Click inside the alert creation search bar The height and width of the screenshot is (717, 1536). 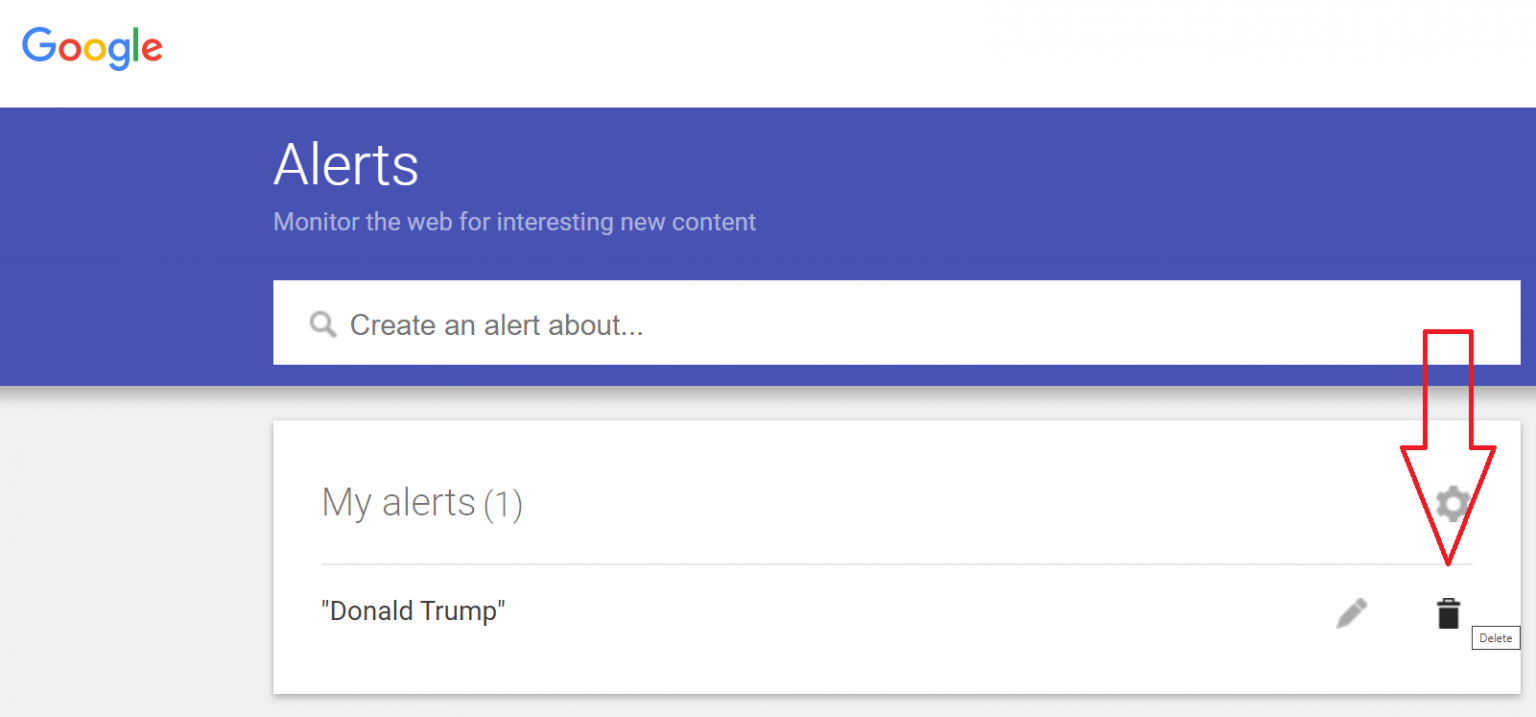click(x=700, y=324)
